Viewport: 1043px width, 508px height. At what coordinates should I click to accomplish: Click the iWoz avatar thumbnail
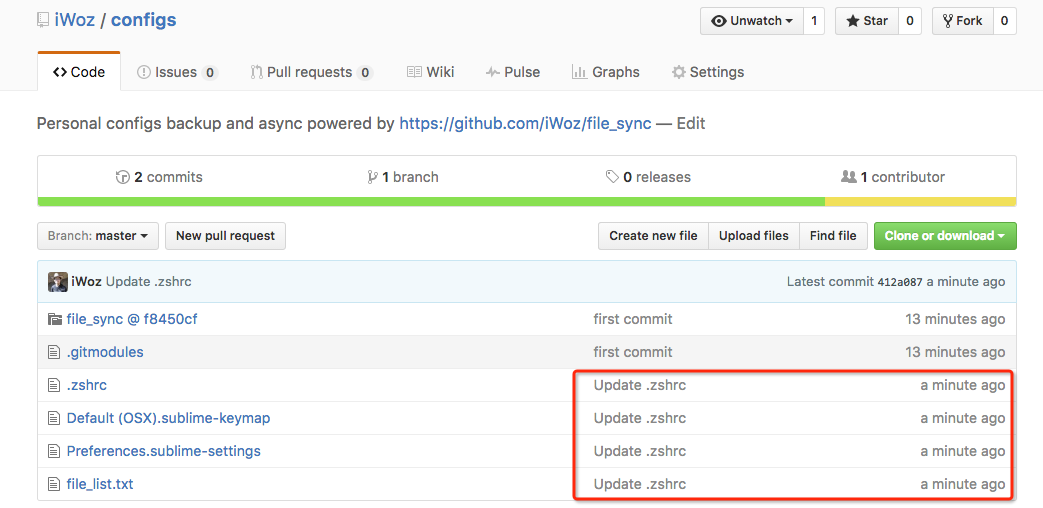57,282
